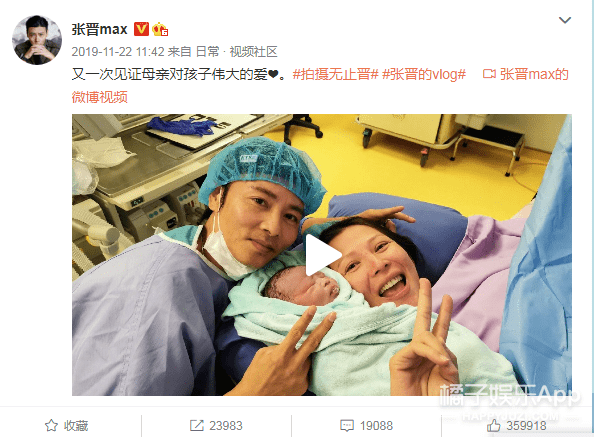
Task: Click the comment bubble icon
Action: (x=347, y=426)
